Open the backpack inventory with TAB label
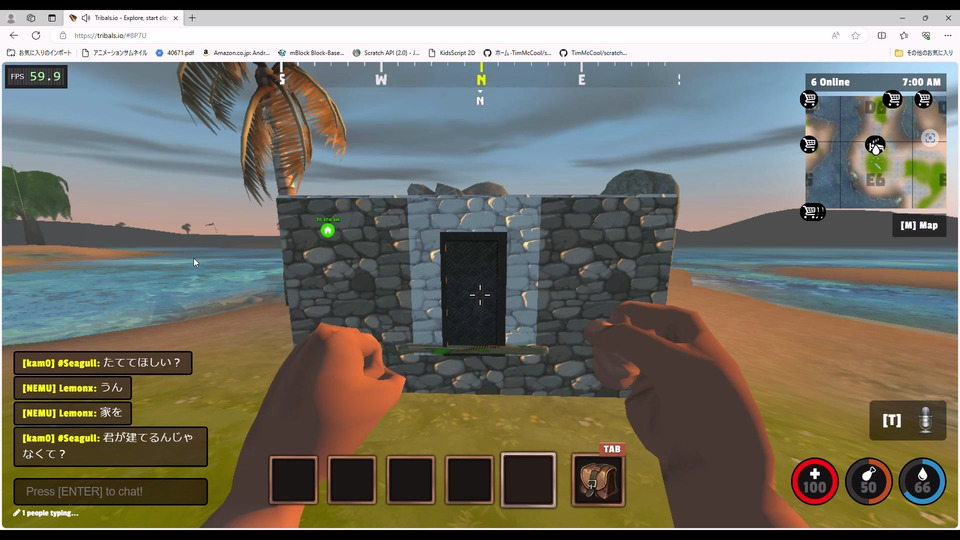Screen dimensions: 960x540 [x=598, y=479]
